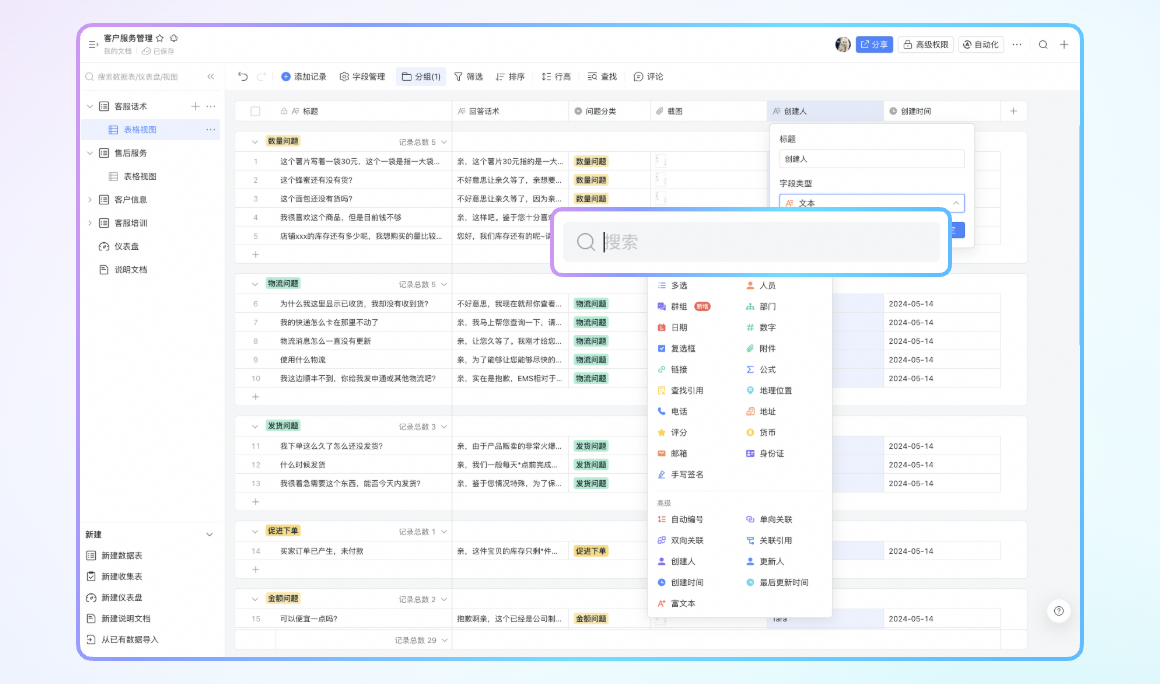Choose the 货币 field type
The width and height of the screenshot is (1160, 684).
point(761,433)
